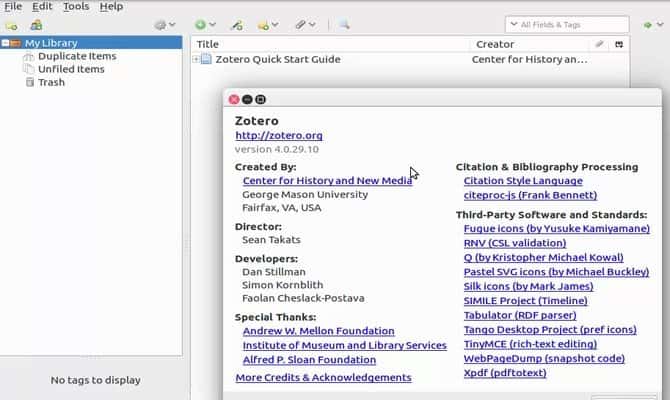Image resolution: width=670 pixels, height=400 pixels.
Task: Close the About Zotero dialog
Action: tap(234, 100)
